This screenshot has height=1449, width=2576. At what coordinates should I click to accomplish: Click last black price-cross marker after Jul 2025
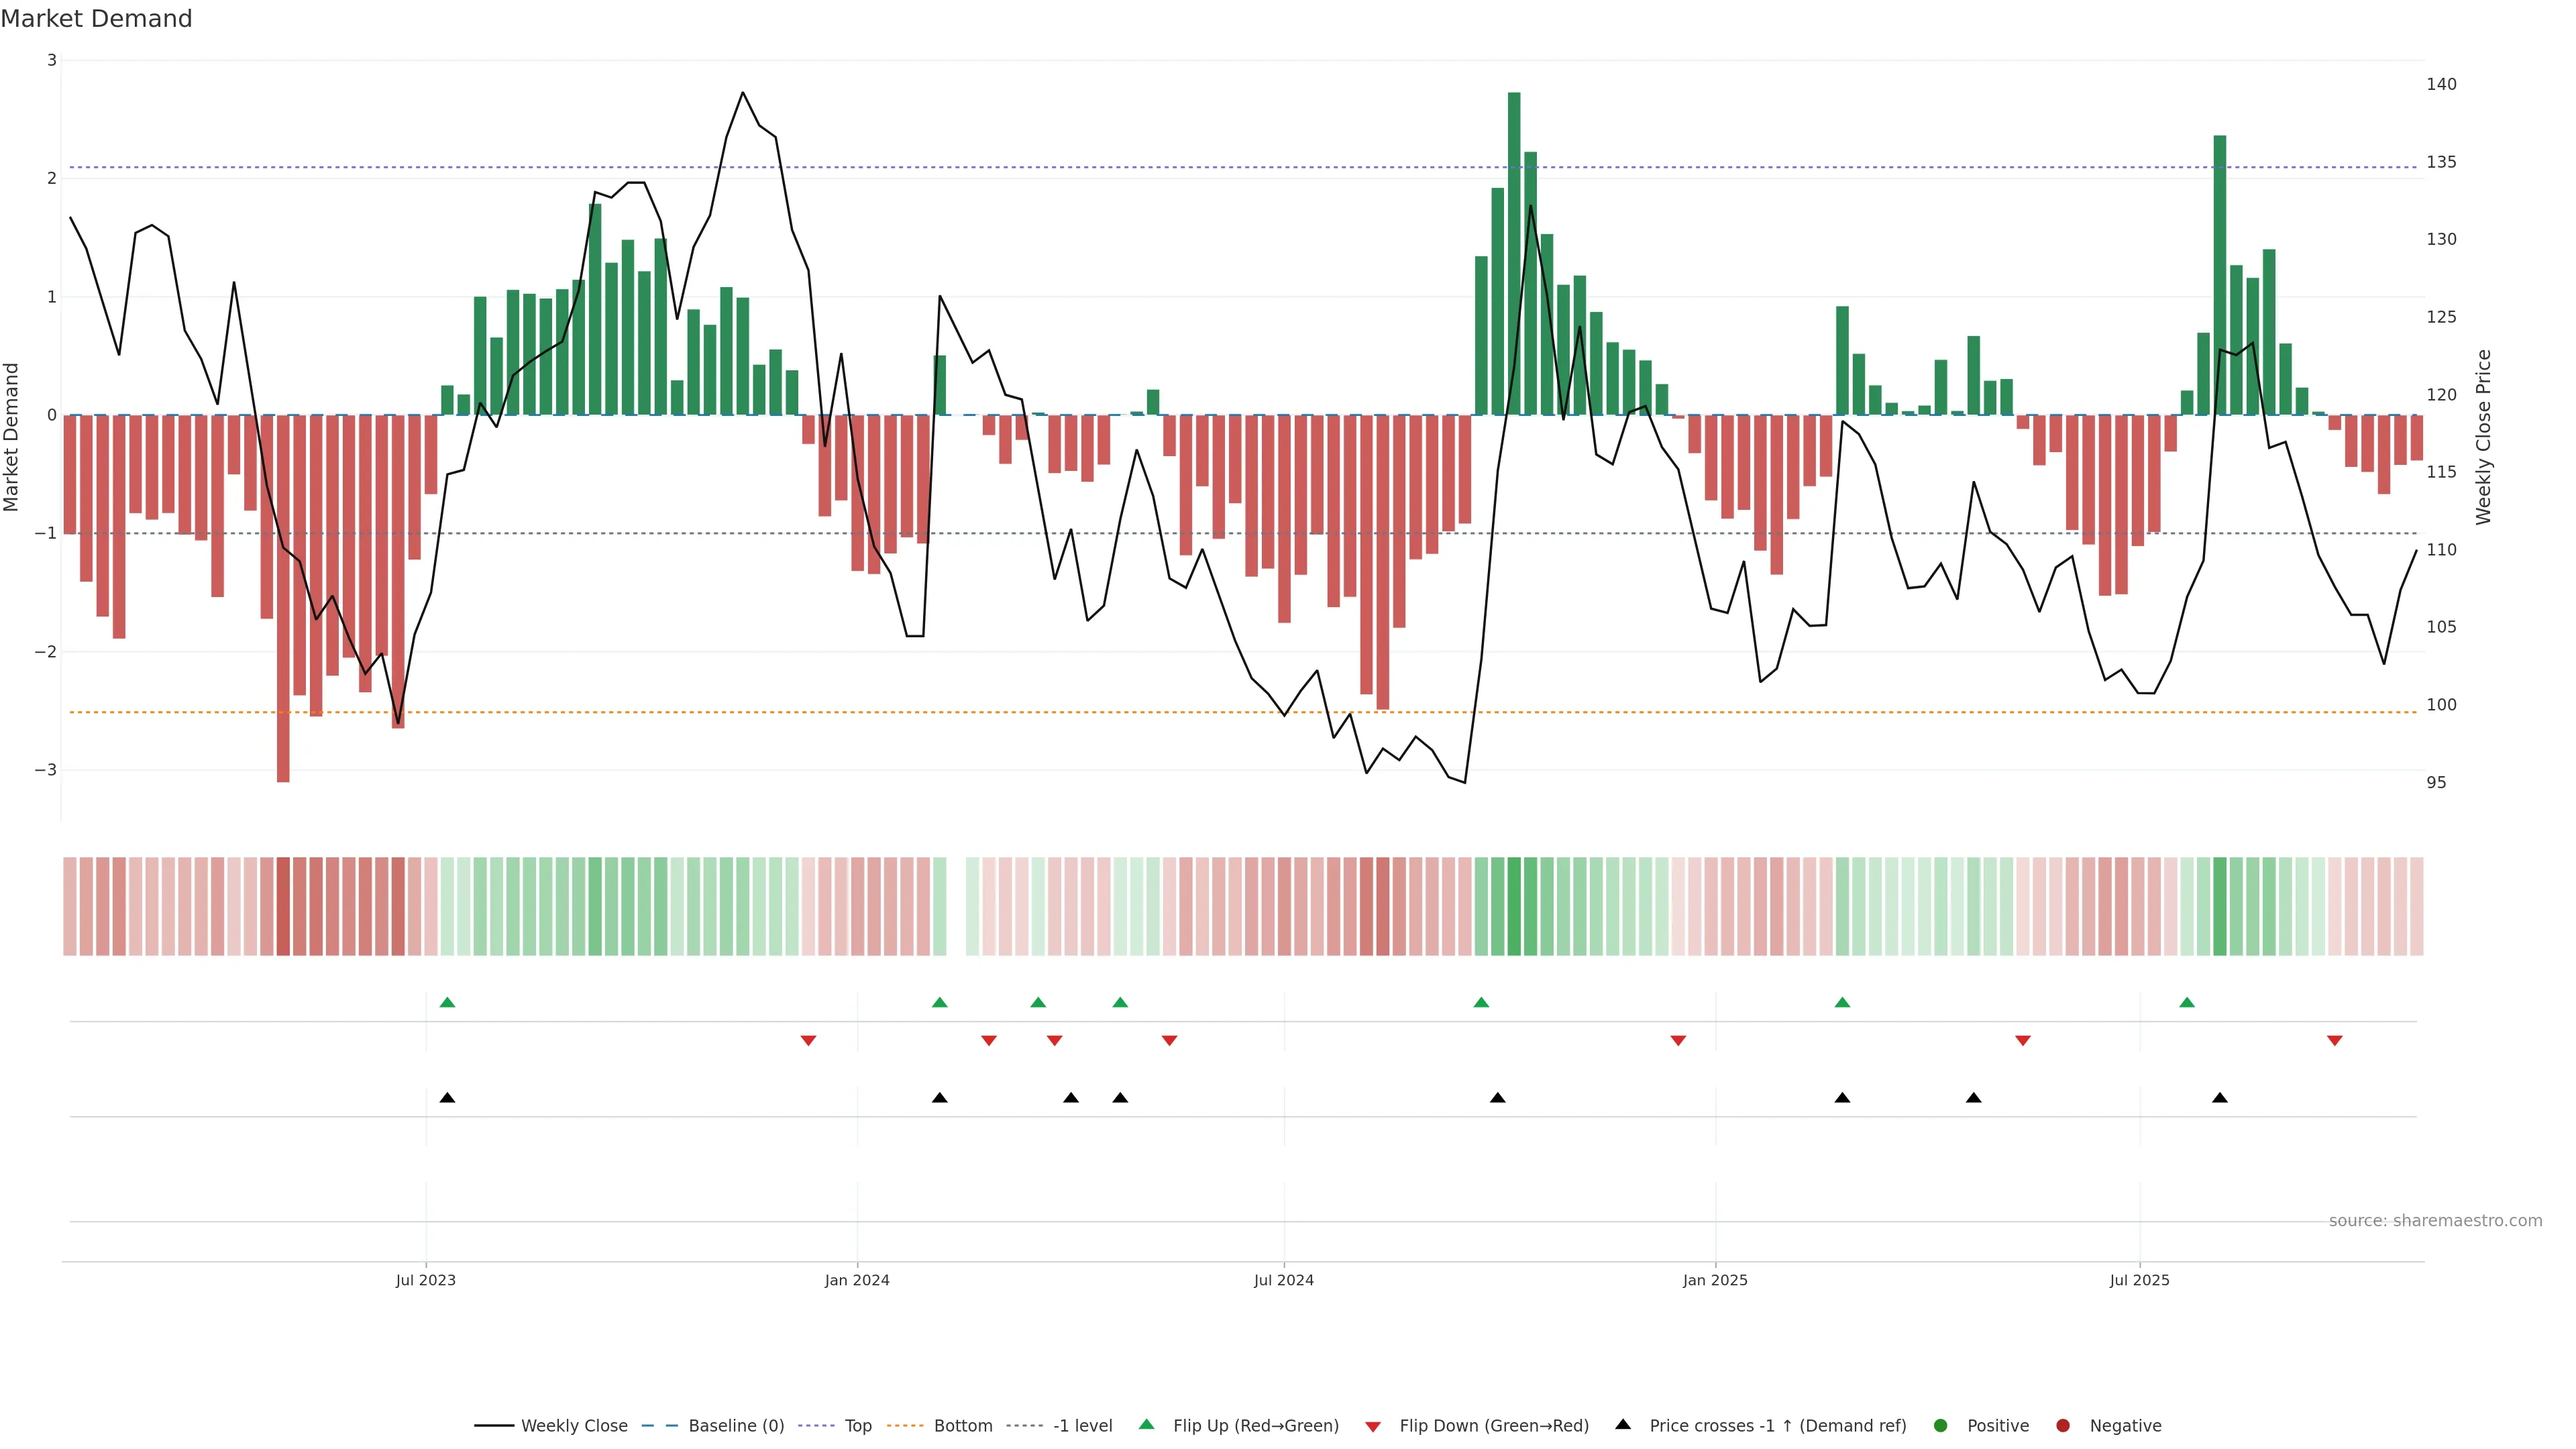click(2219, 1098)
